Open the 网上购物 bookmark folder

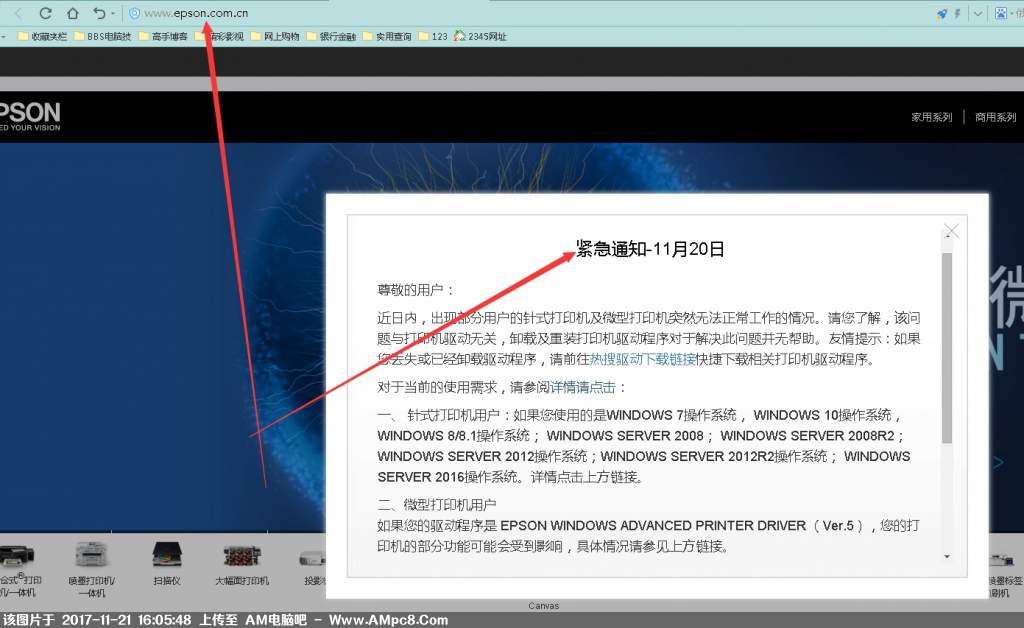(x=275, y=37)
